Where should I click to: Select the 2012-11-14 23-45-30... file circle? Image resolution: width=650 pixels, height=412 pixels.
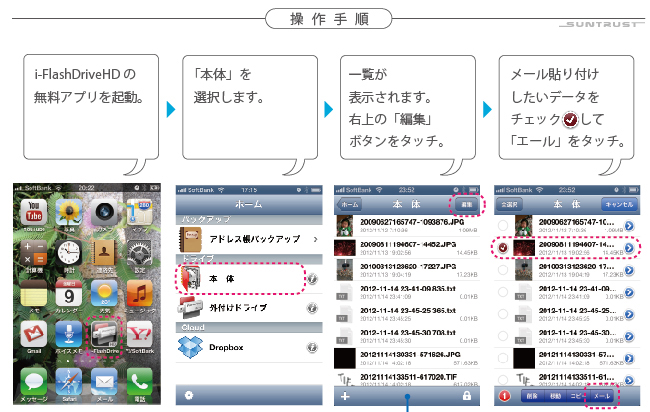coord(502,336)
